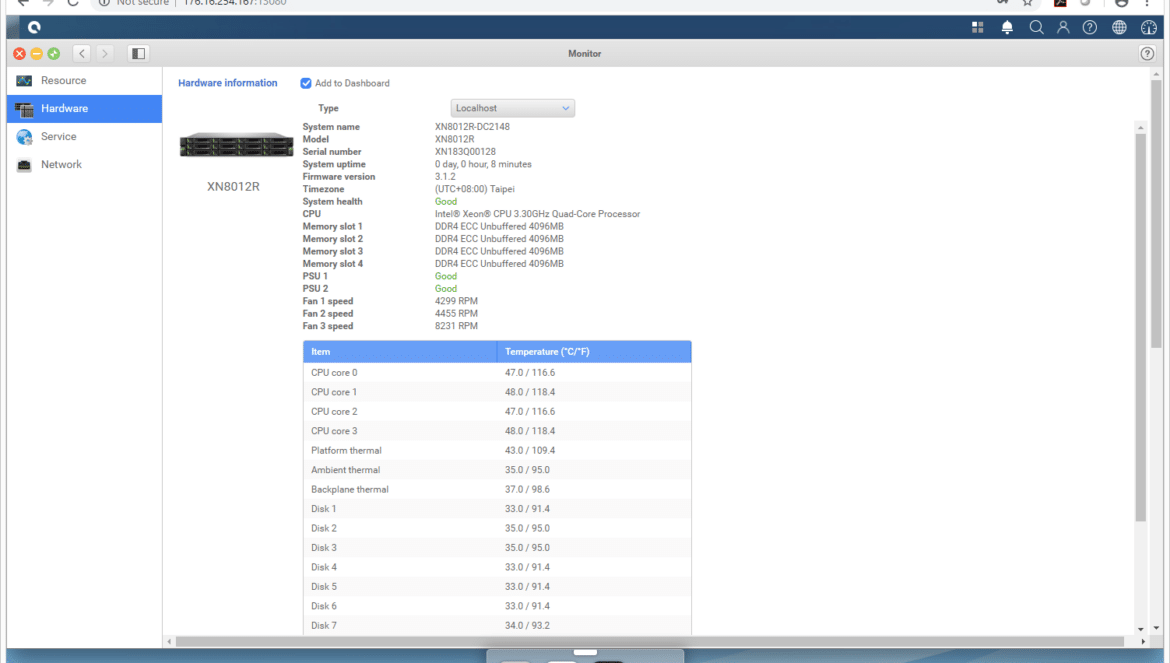Screen dimensions: 1170x663
Task: Select the CPU core 0 row
Action: coord(497,373)
